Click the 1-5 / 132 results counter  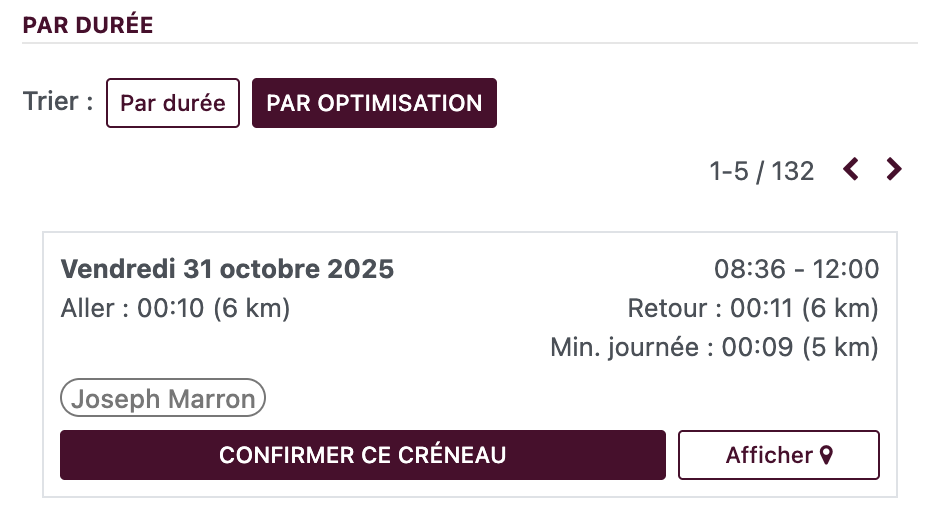(762, 171)
